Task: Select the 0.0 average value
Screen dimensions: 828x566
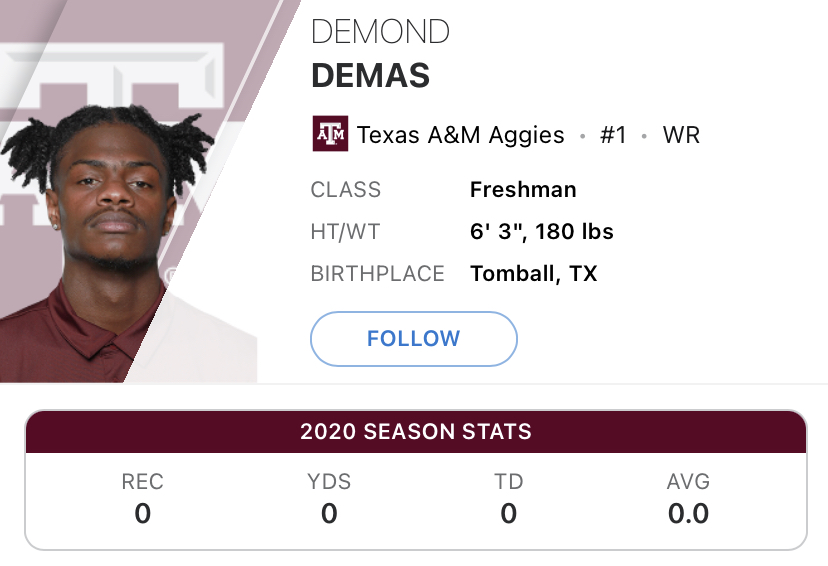Action: (688, 514)
